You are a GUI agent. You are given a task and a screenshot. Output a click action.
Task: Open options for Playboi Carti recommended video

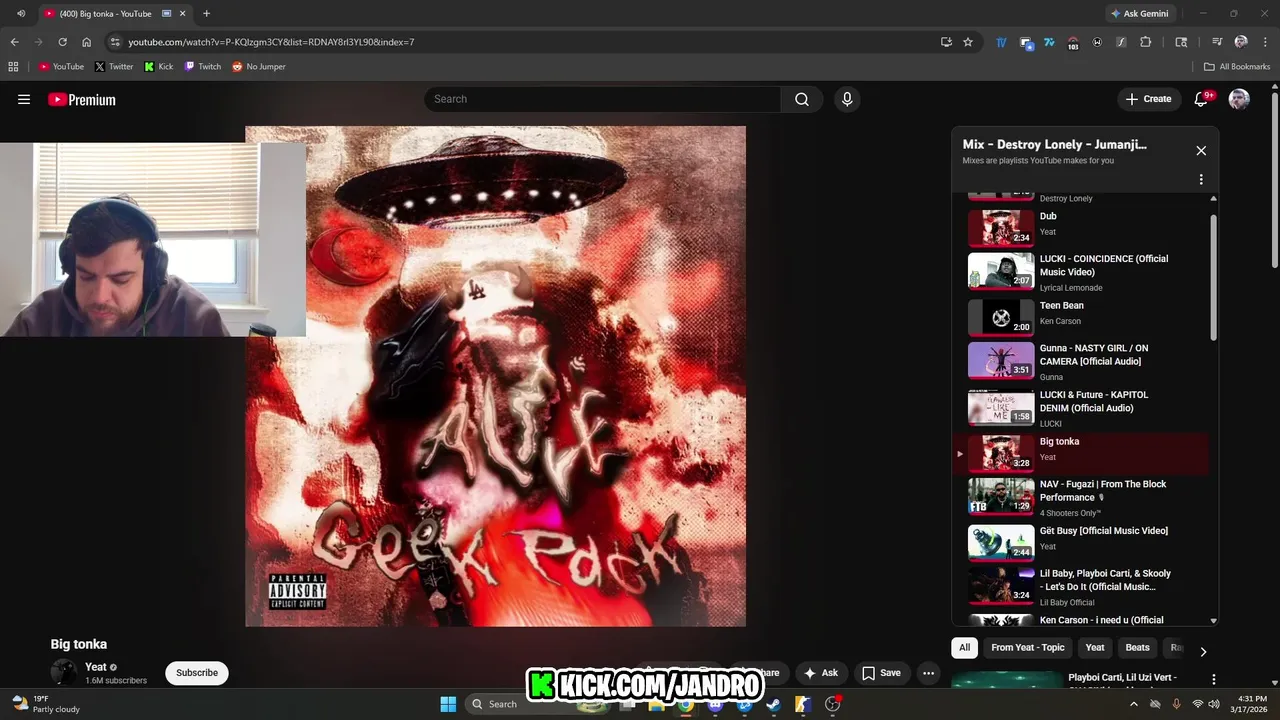click(x=1214, y=679)
